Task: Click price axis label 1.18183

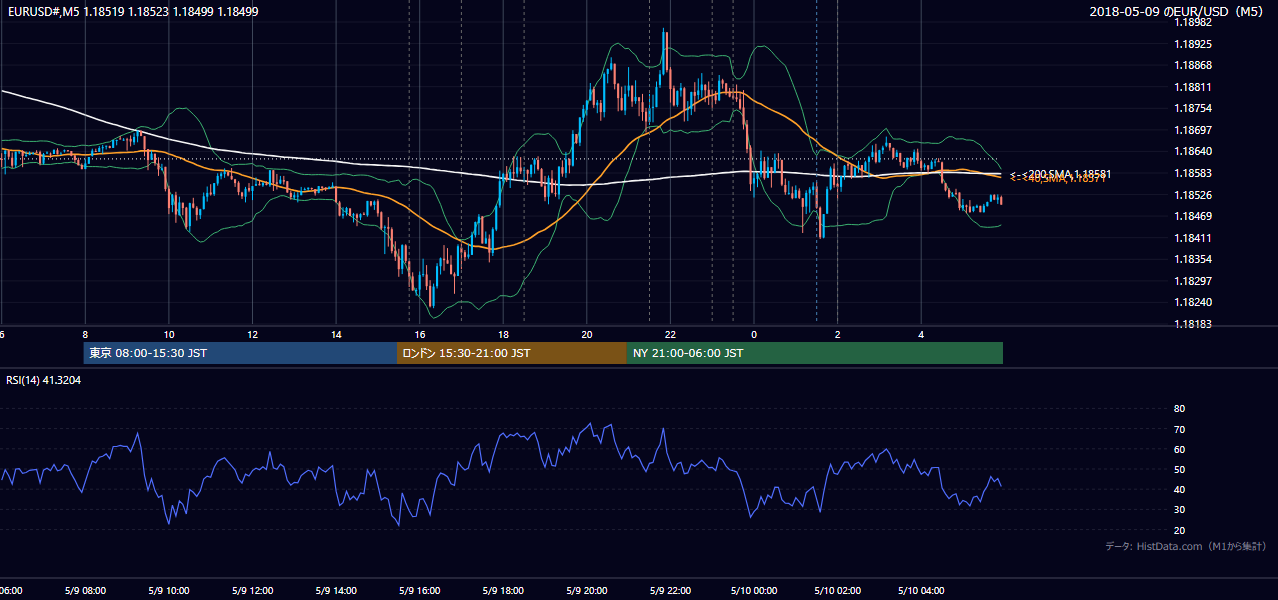Action: [1193, 324]
